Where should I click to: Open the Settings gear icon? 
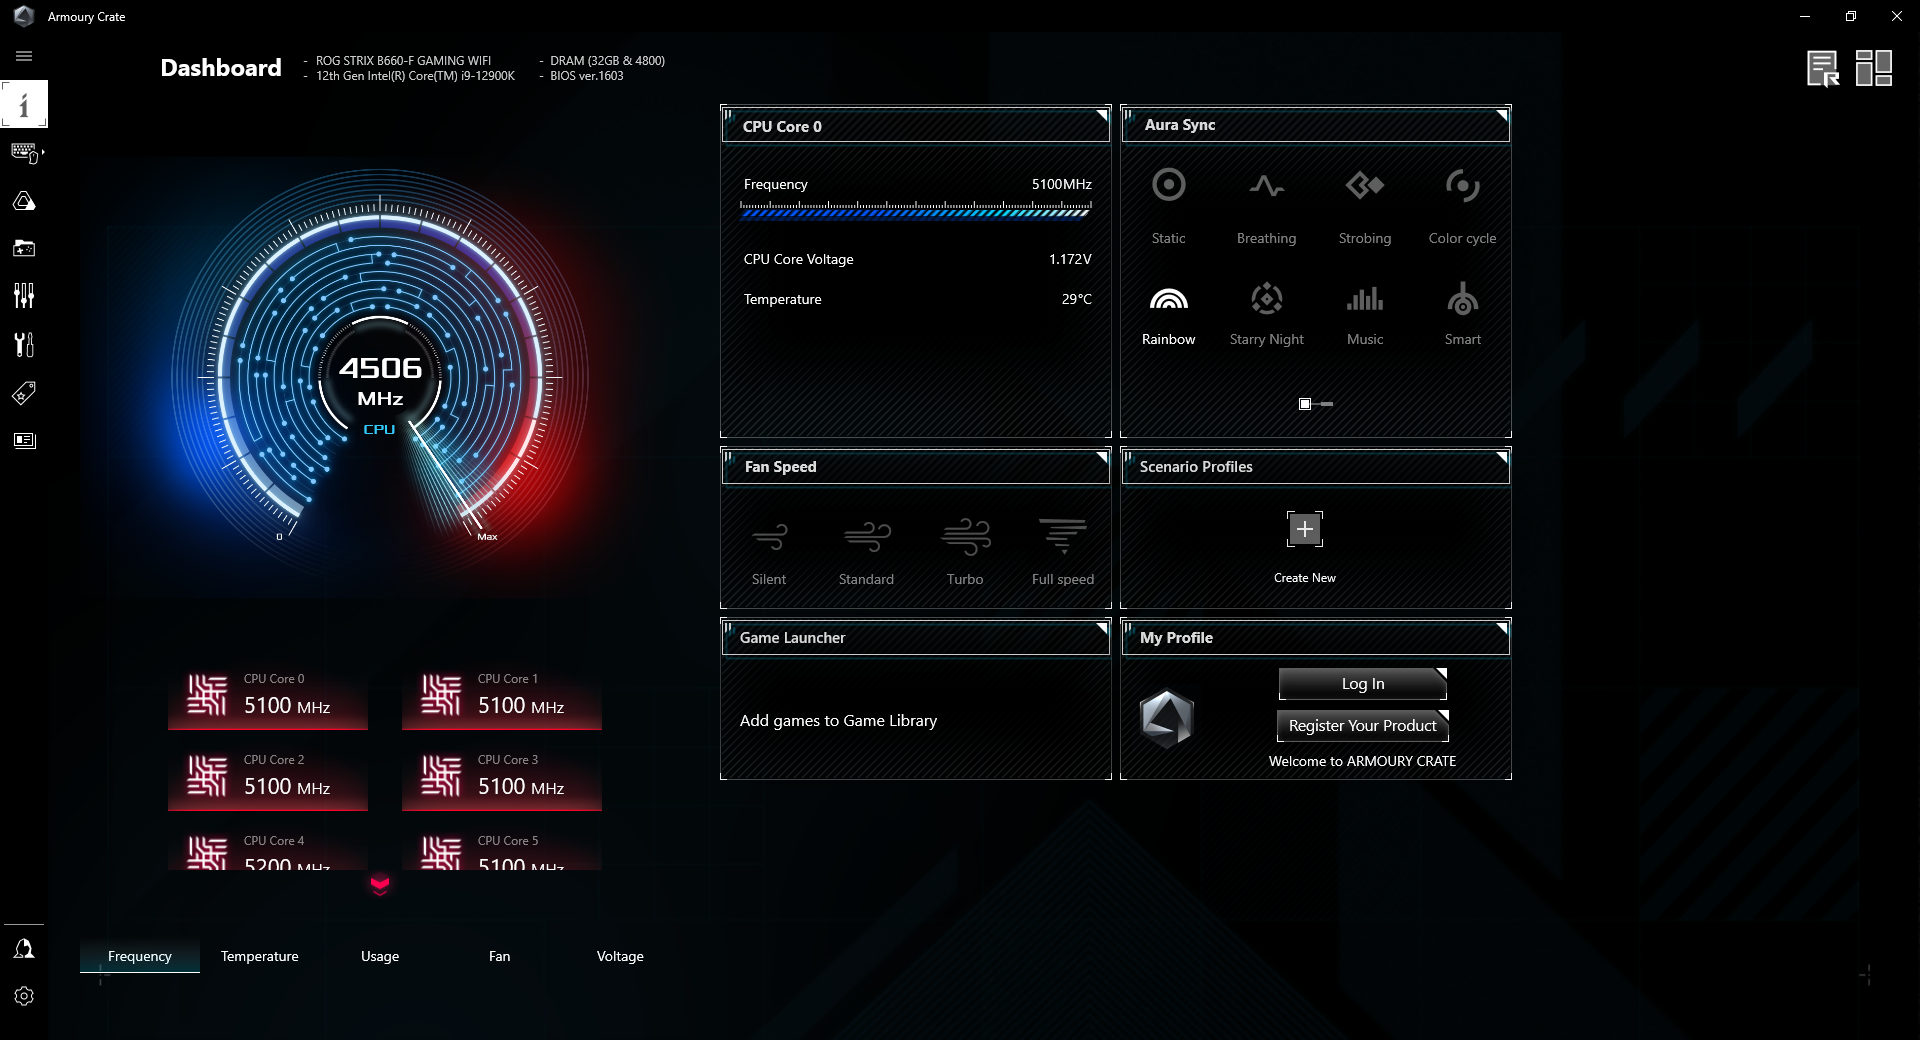24,996
